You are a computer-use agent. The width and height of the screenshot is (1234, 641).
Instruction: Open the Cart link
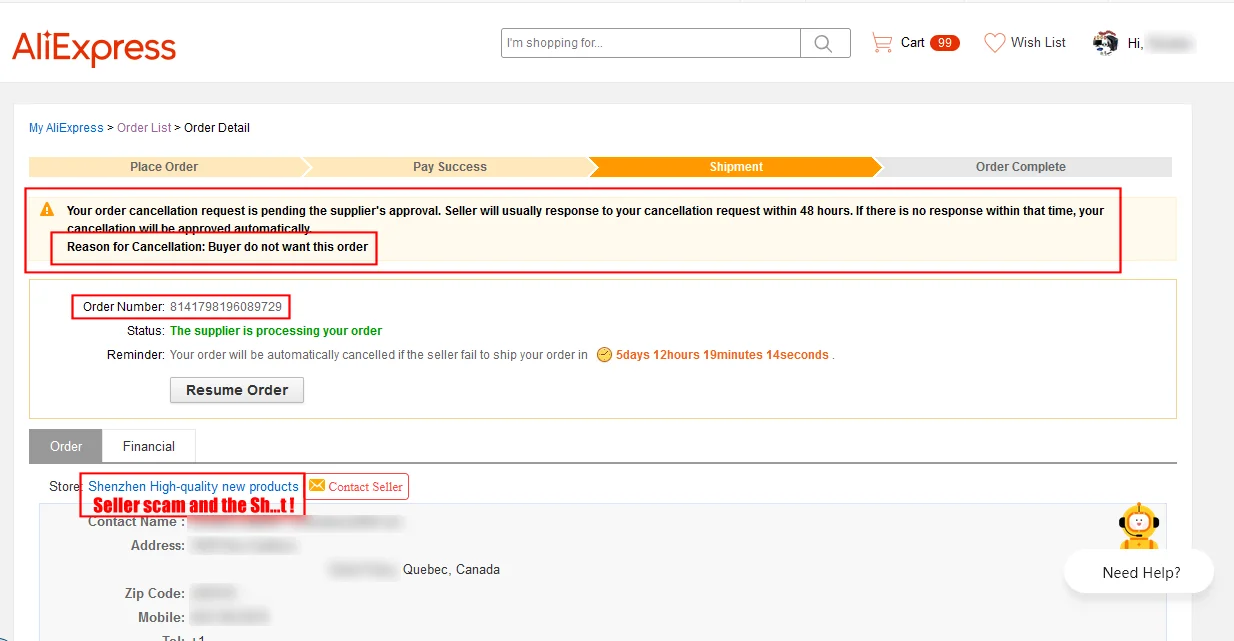pyautogui.click(x=912, y=43)
